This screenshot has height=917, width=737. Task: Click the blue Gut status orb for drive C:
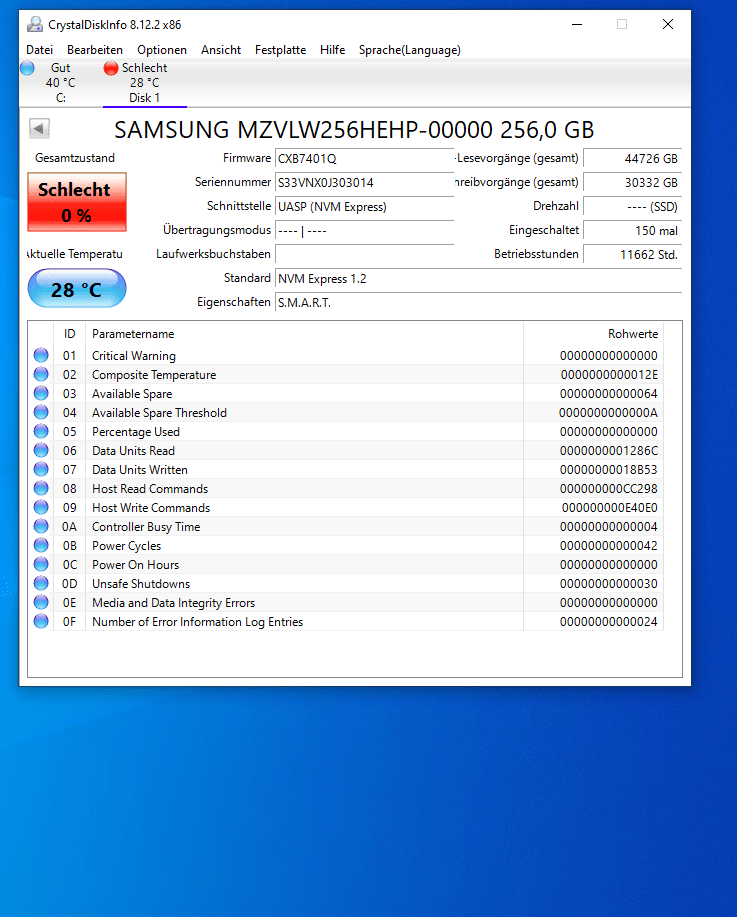(27, 68)
